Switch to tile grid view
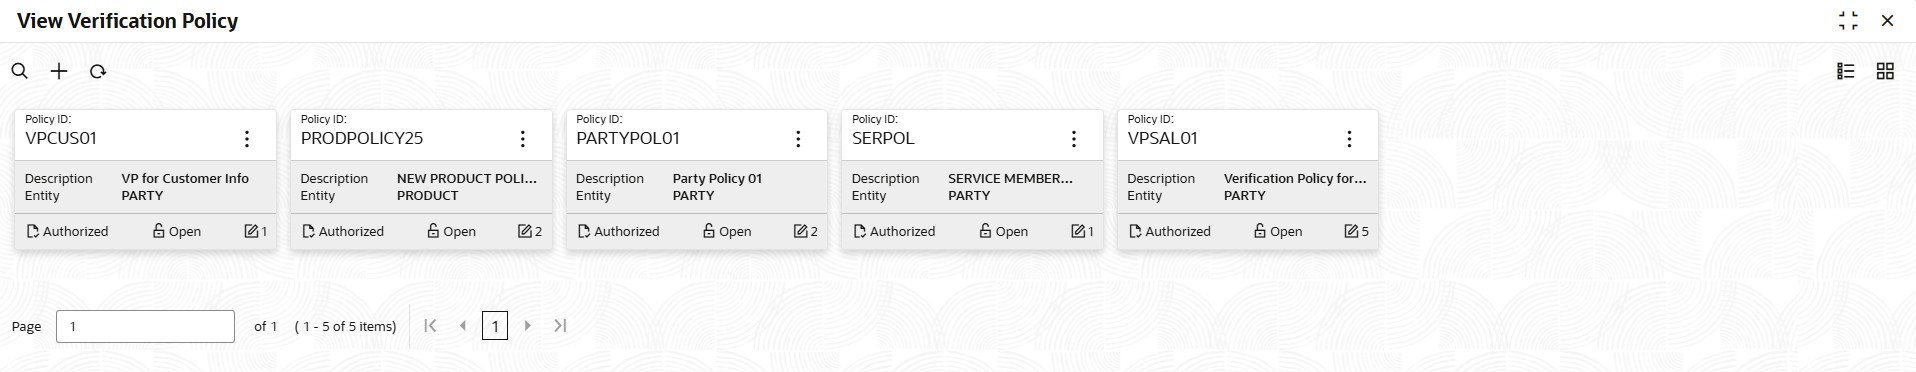This screenshot has height=372, width=1916. pos(1885,71)
